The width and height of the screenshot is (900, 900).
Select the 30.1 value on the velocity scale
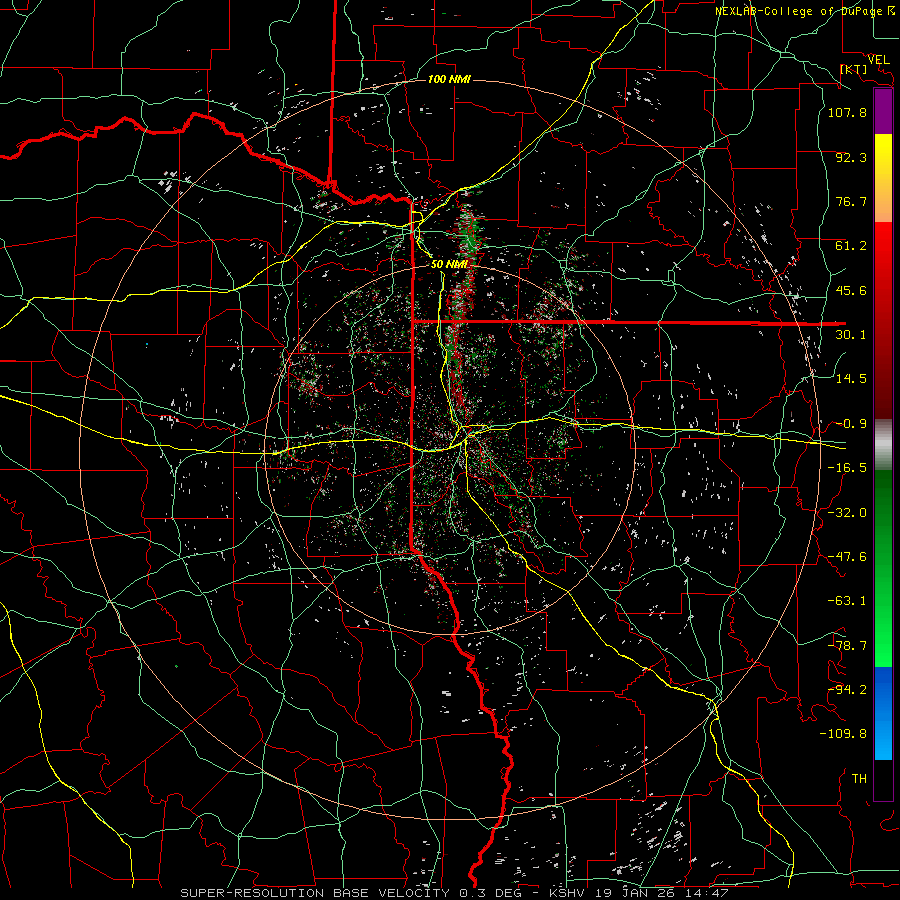pos(851,335)
